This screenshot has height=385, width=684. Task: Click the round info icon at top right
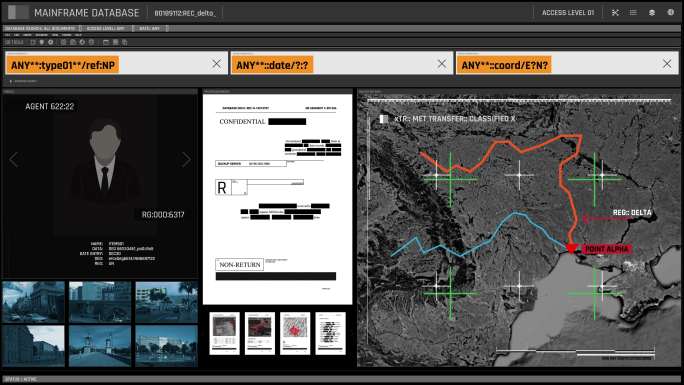tap(670, 12)
